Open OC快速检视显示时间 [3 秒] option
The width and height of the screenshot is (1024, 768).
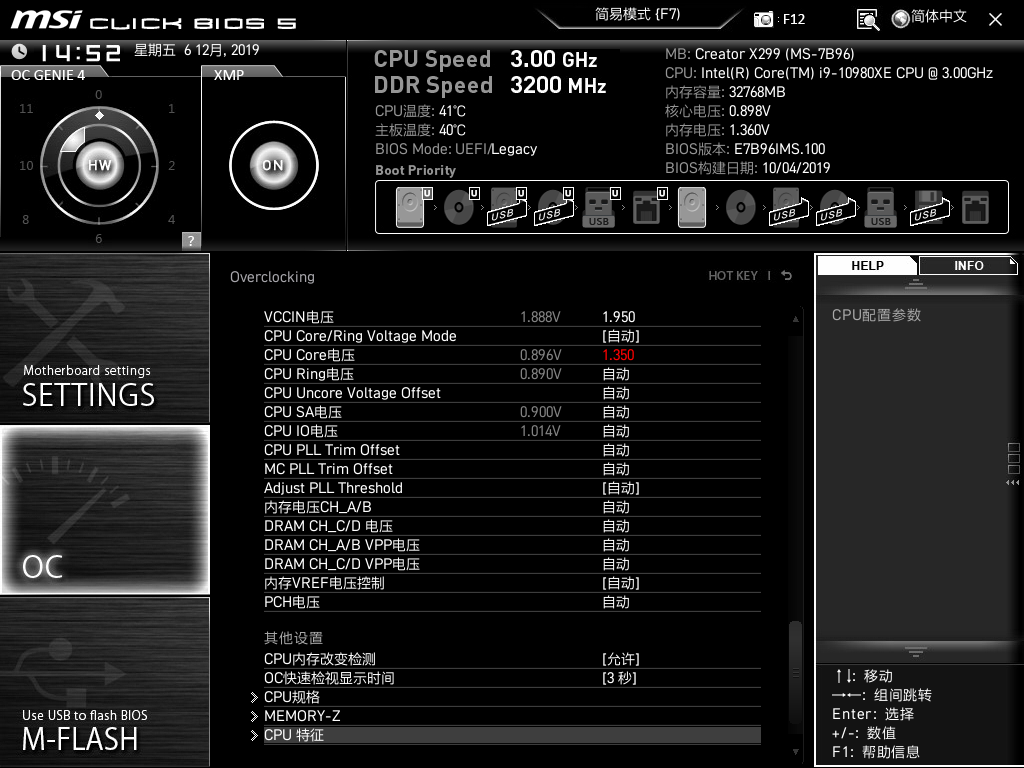click(619, 678)
